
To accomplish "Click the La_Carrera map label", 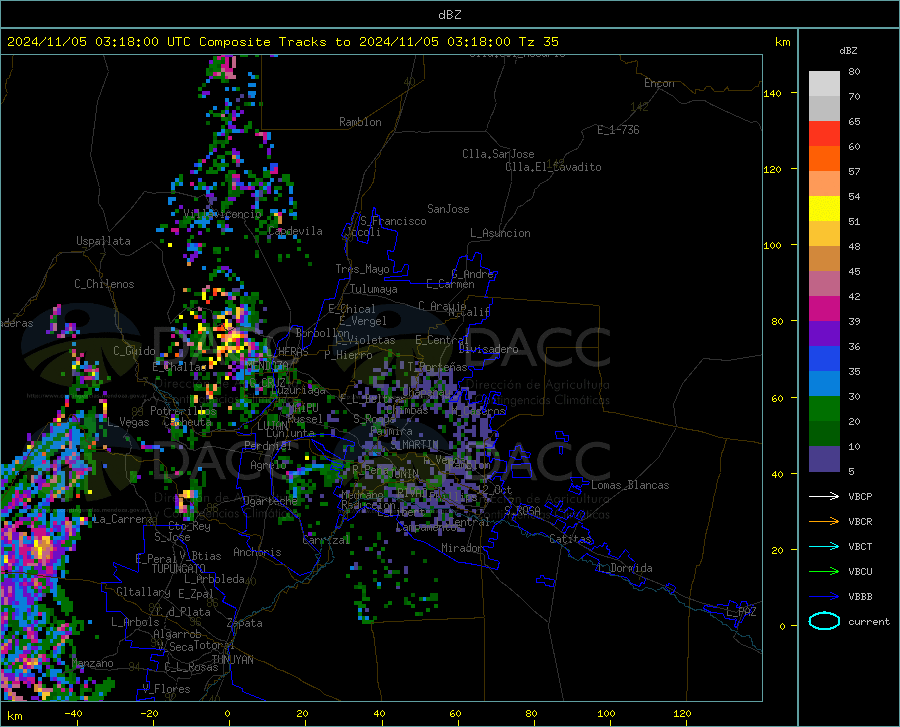I will point(123,519).
